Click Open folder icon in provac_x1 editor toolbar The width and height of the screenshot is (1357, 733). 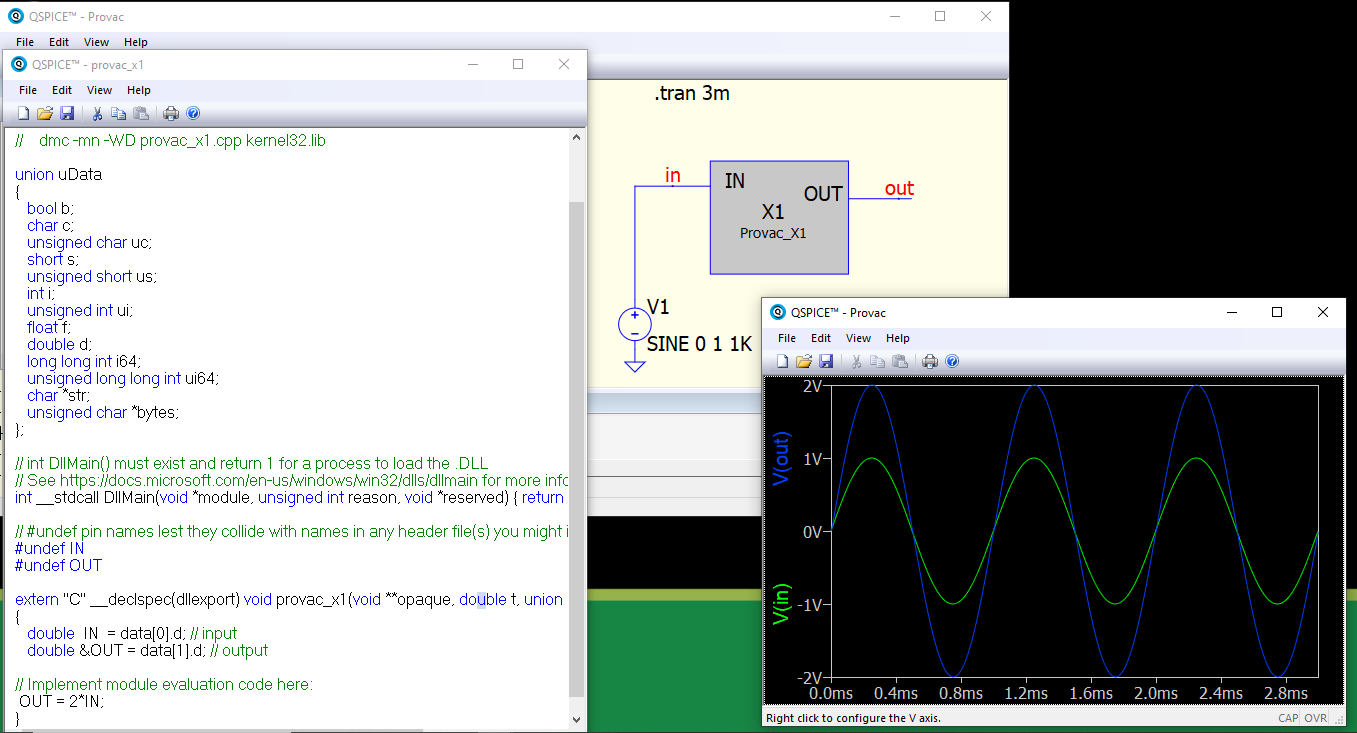[45, 113]
